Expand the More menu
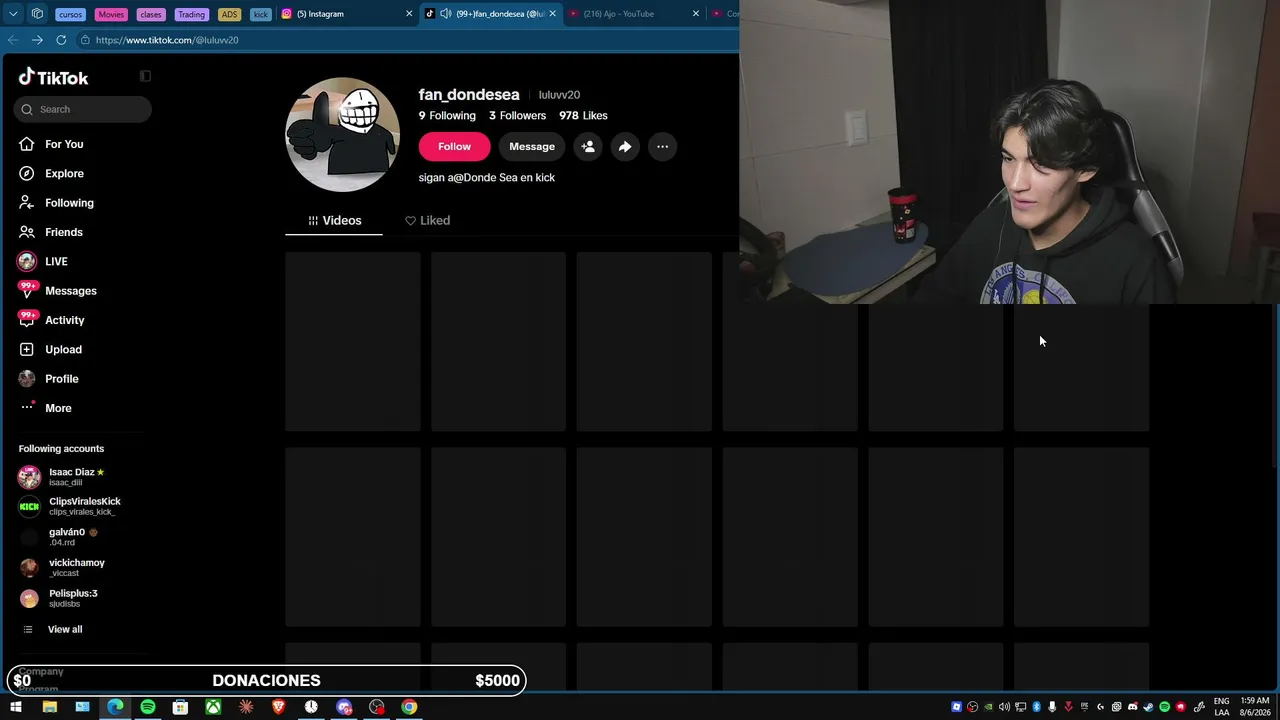 (x=58, y=408)
